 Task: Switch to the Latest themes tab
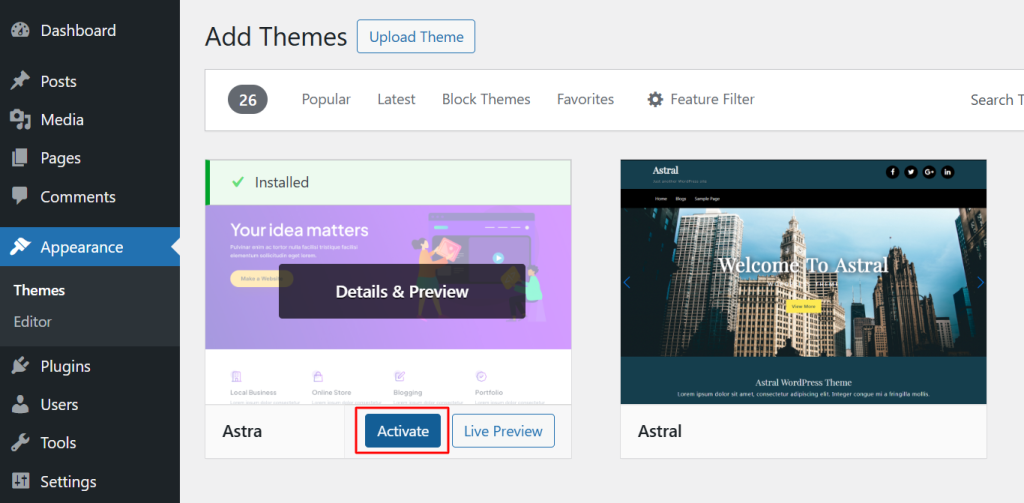[396, 99]
